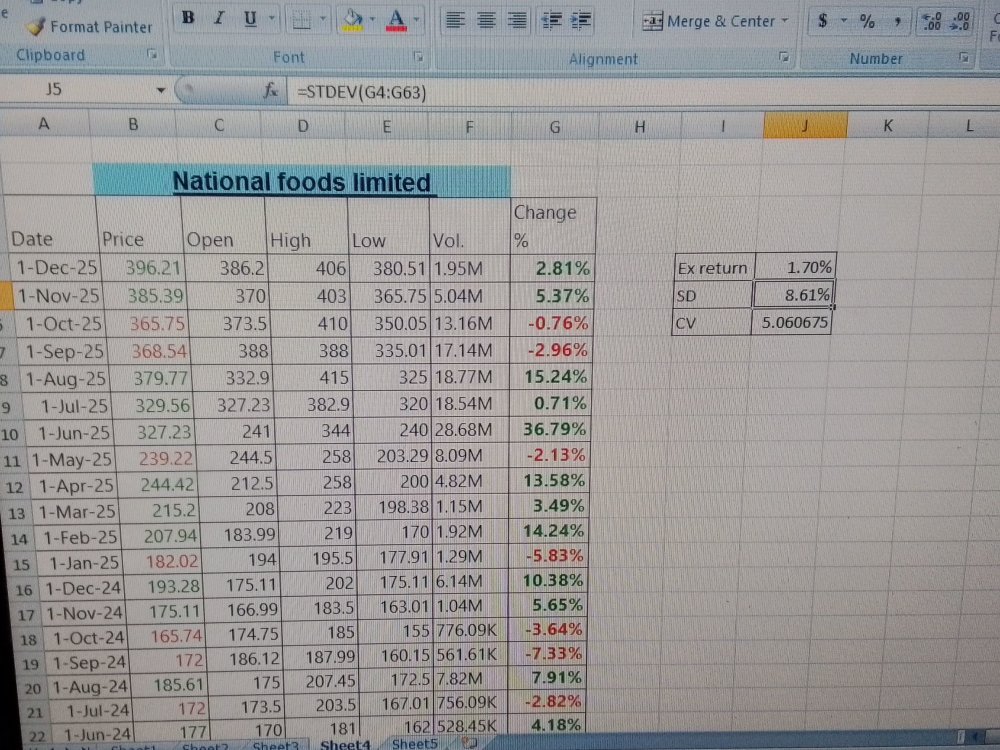Select row header 10
Image resolution: width=1000 pixels, height=750 pixels.
pyautogui.click(x=9, y=435)
